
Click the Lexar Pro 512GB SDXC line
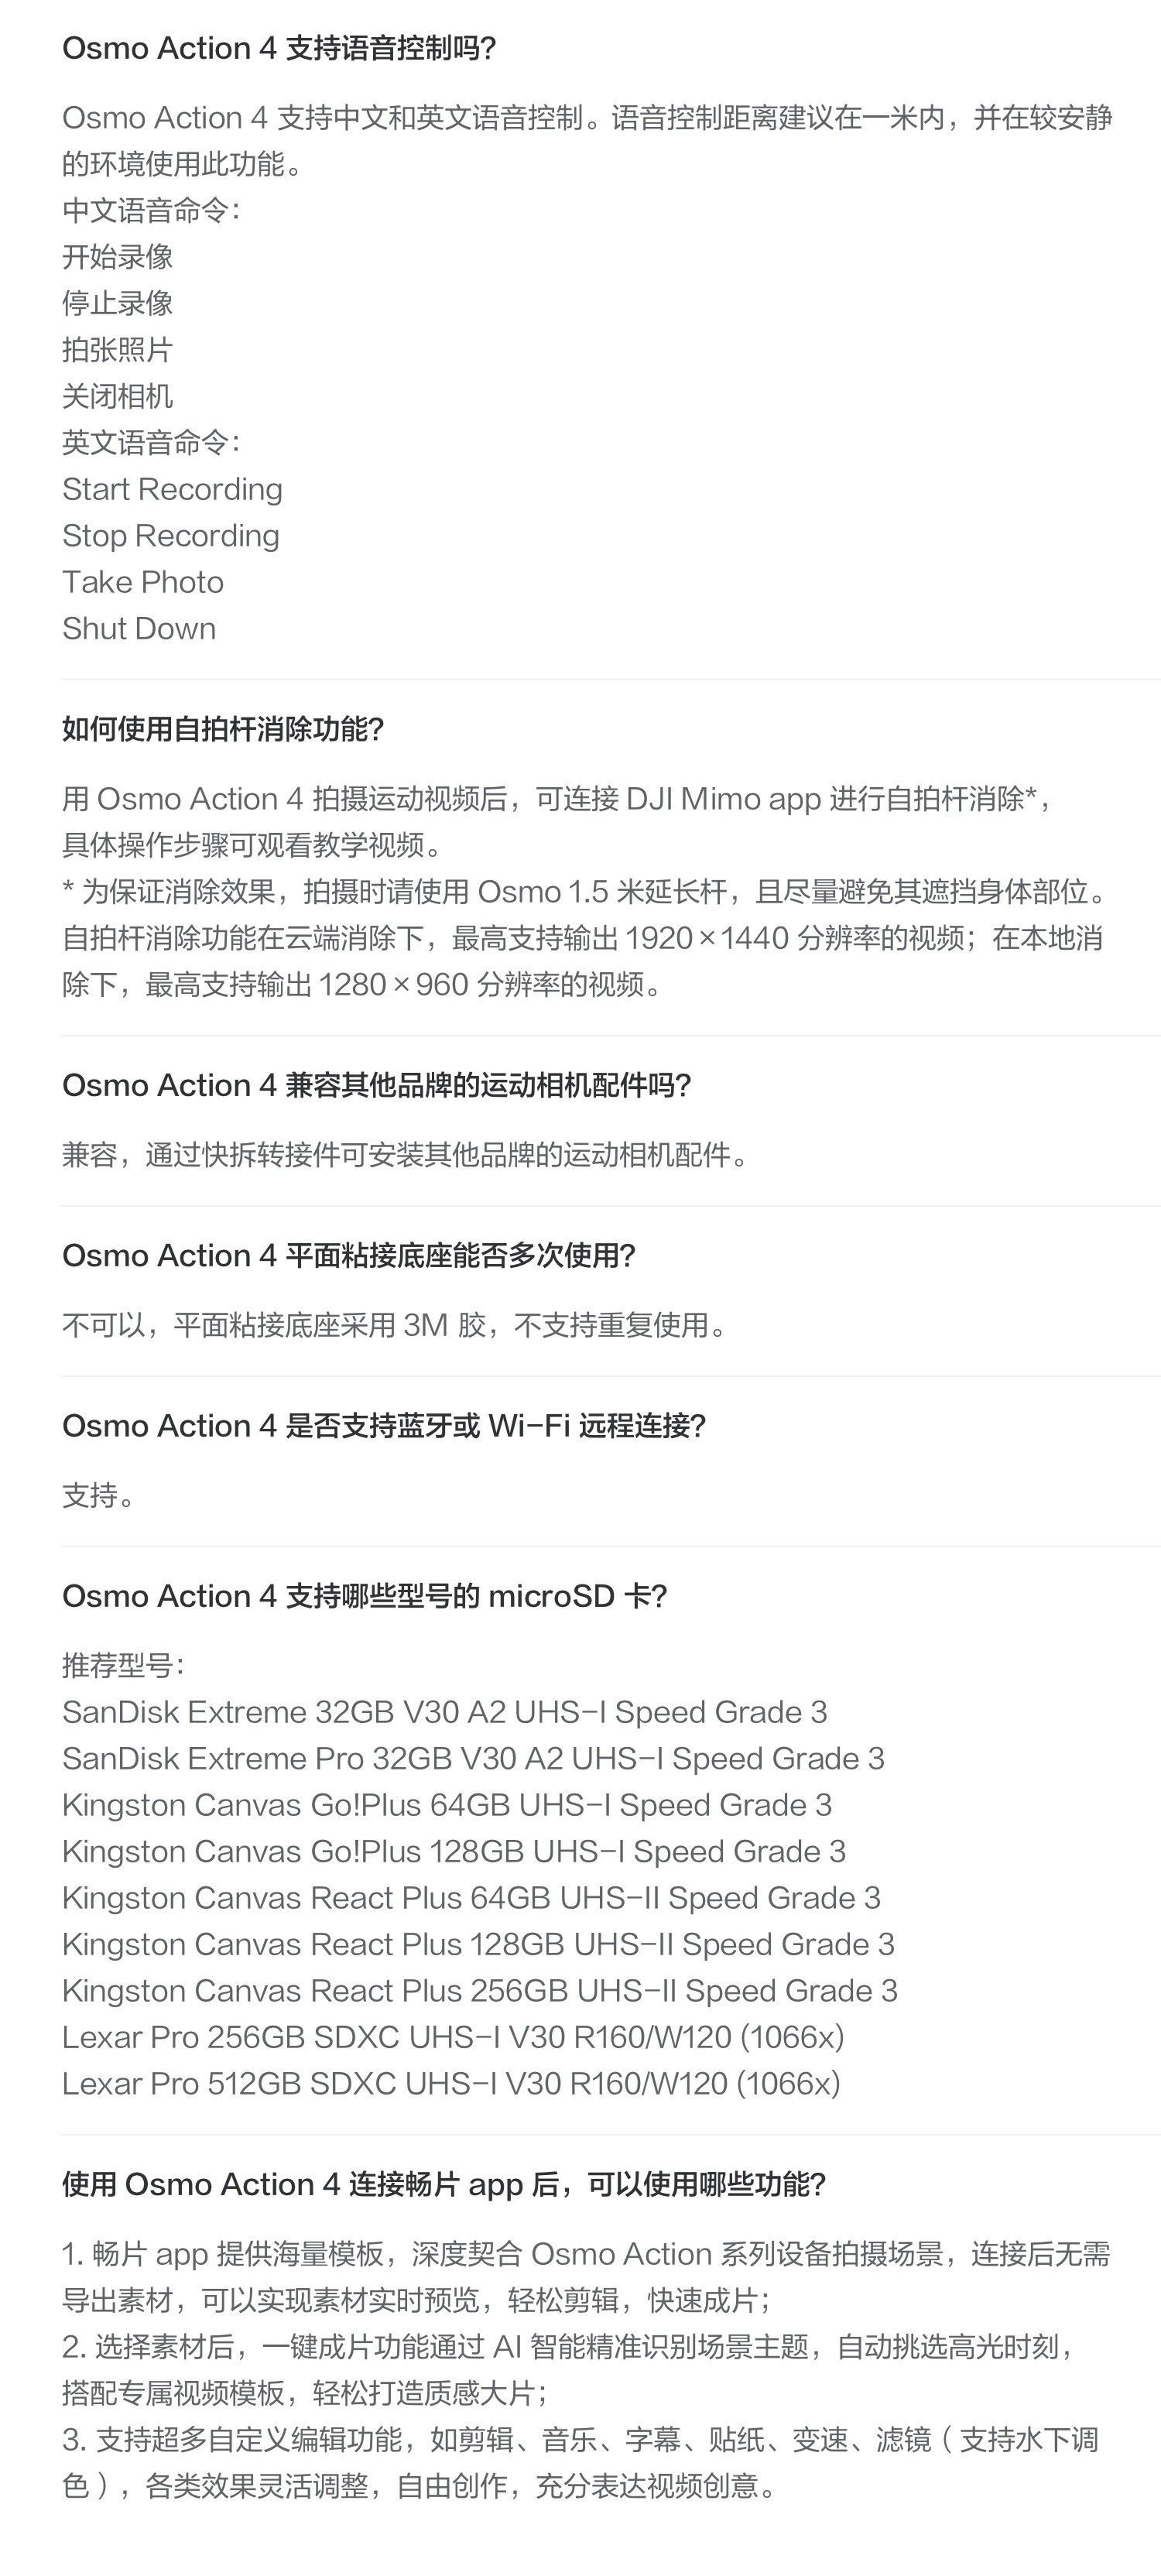[x=451, y=2083]
